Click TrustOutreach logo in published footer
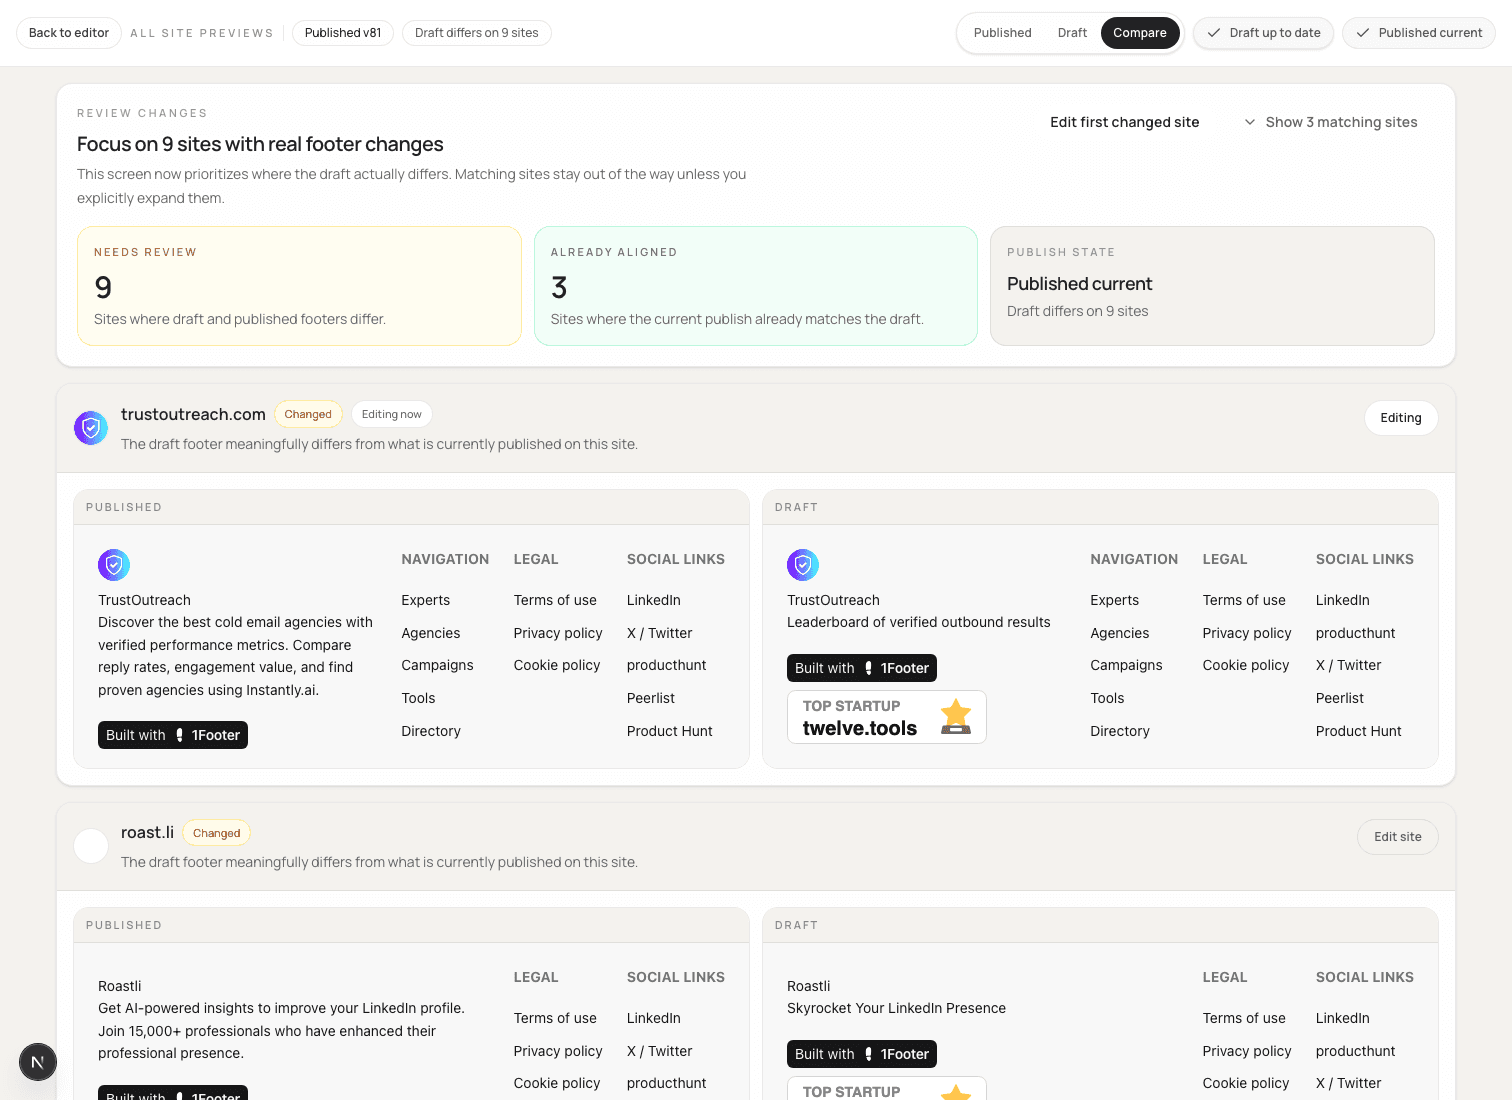Image resolution: width=1512 pixels, height=1100 pixels. (x=114, y=565)
